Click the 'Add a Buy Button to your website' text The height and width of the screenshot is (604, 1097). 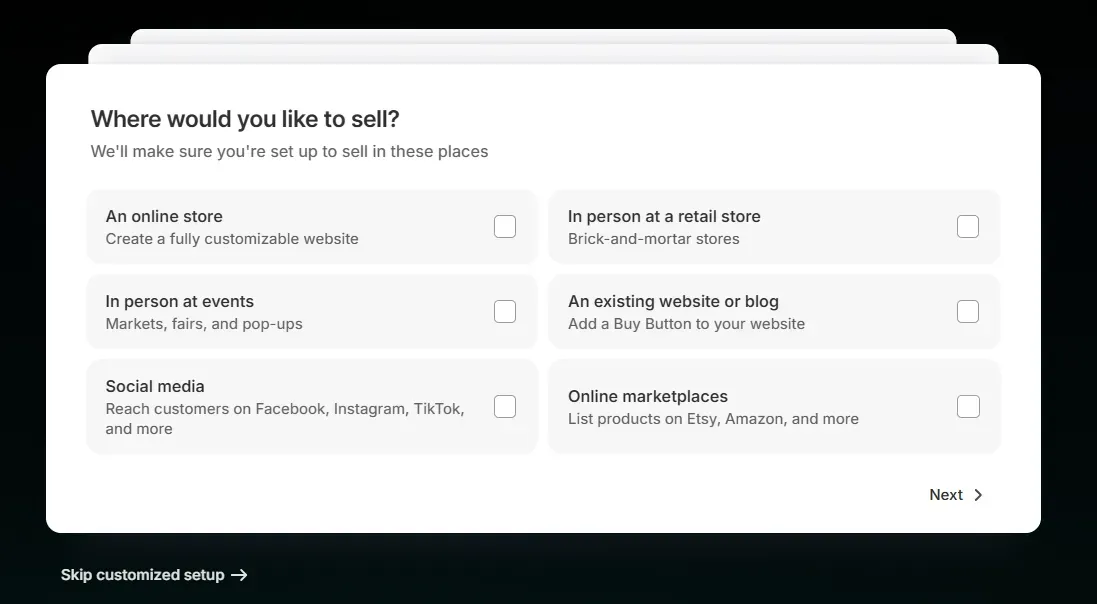pos(686,324)
